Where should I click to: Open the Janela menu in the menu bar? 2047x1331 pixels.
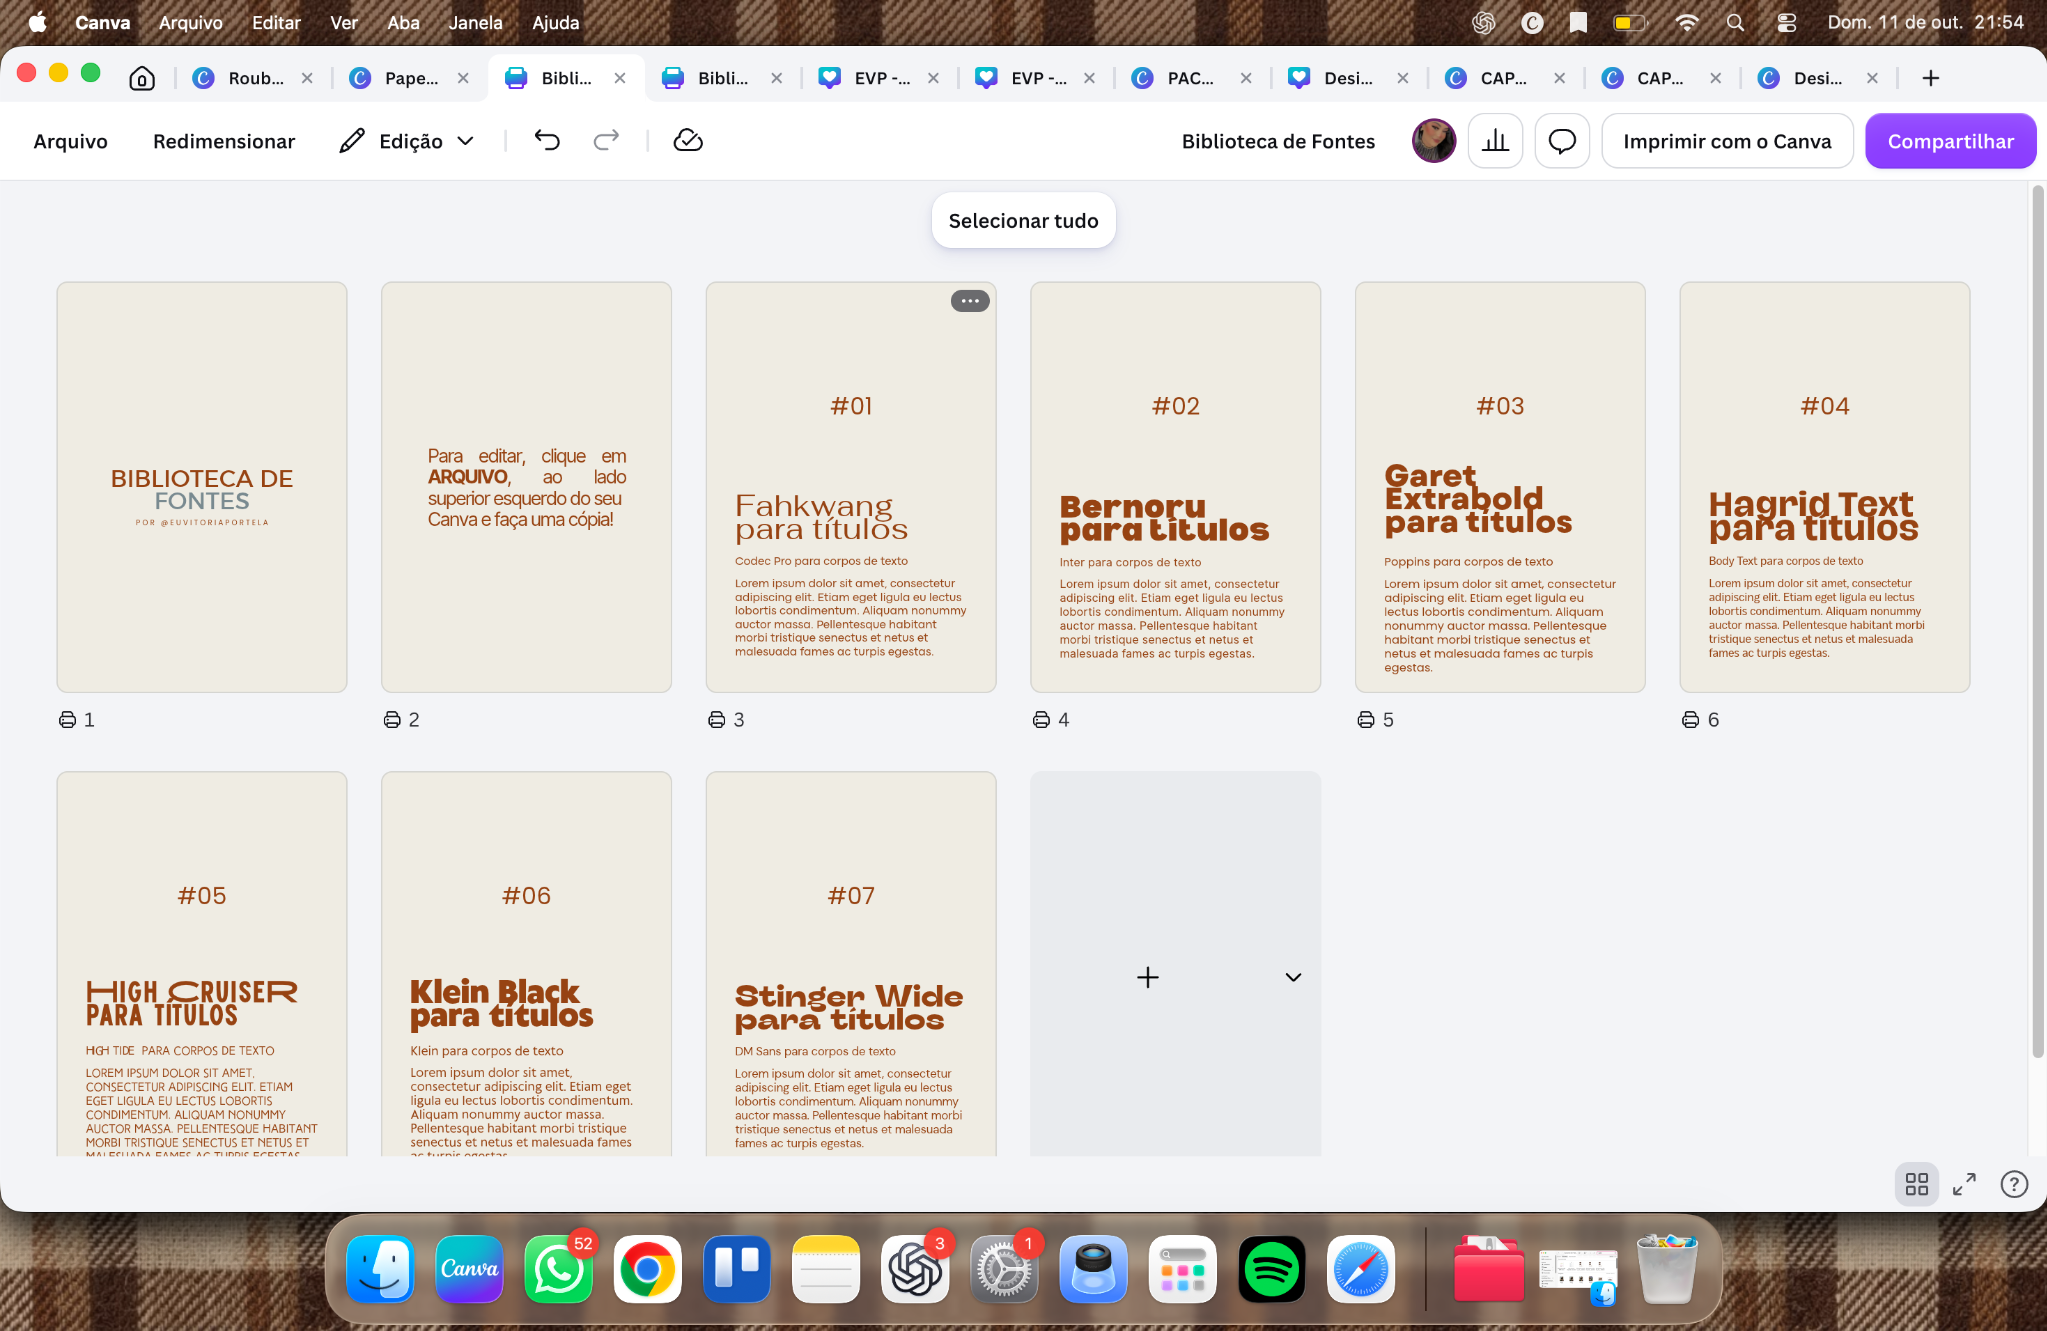(475, 22)
